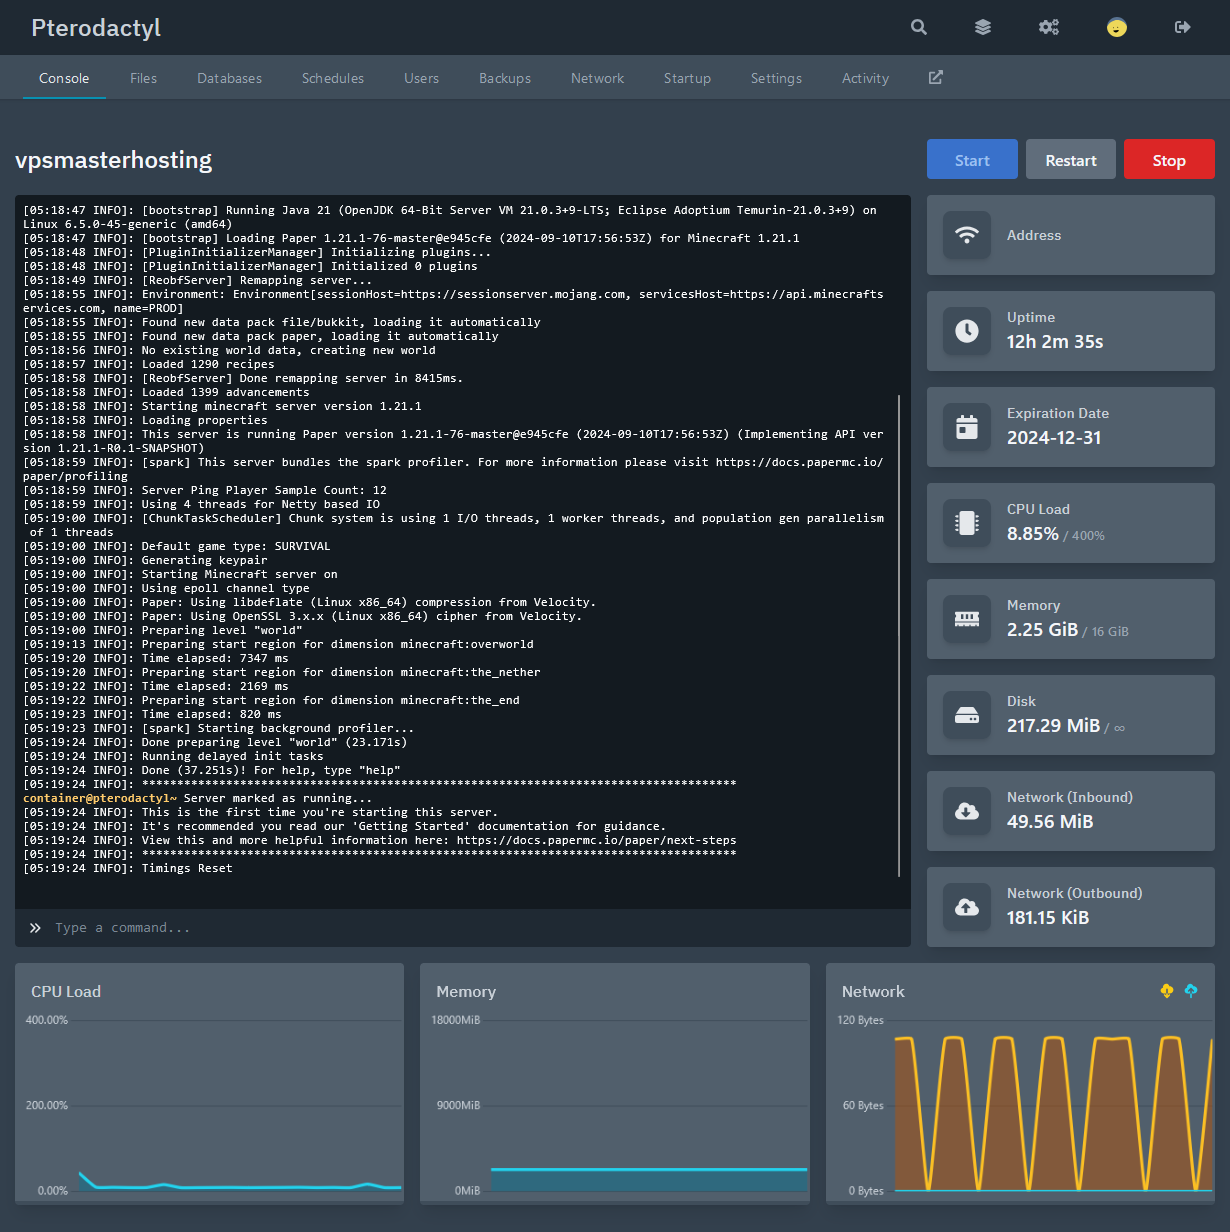
Task: Go to the Startup tab
Action: (687, 78)
